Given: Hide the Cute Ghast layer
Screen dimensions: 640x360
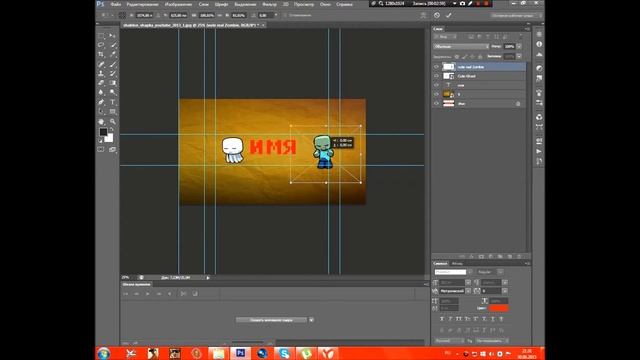Looking at the screenshot, I should [x=436, y=76].
